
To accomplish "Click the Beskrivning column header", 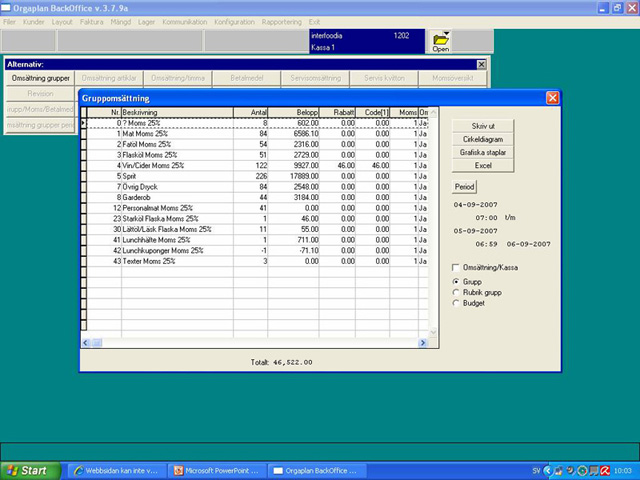I will pos(177,112).
